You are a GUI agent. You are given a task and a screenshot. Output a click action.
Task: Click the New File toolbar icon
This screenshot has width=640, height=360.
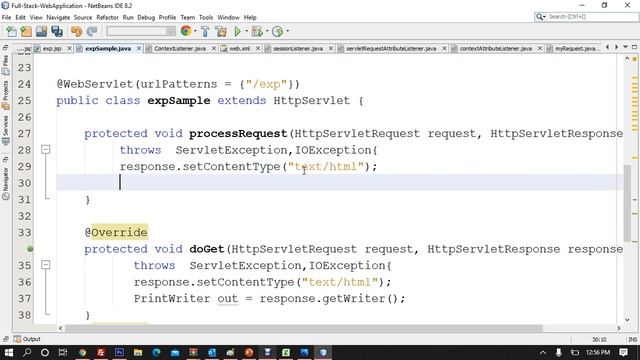(x=11, y=31)
